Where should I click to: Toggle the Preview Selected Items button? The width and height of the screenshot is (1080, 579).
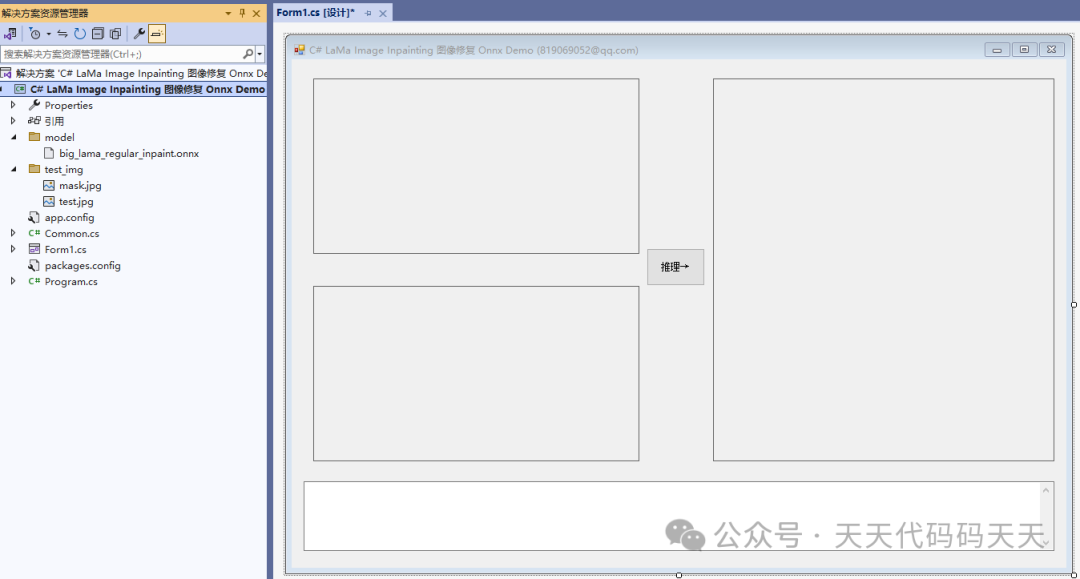click(x=155, y=33)
